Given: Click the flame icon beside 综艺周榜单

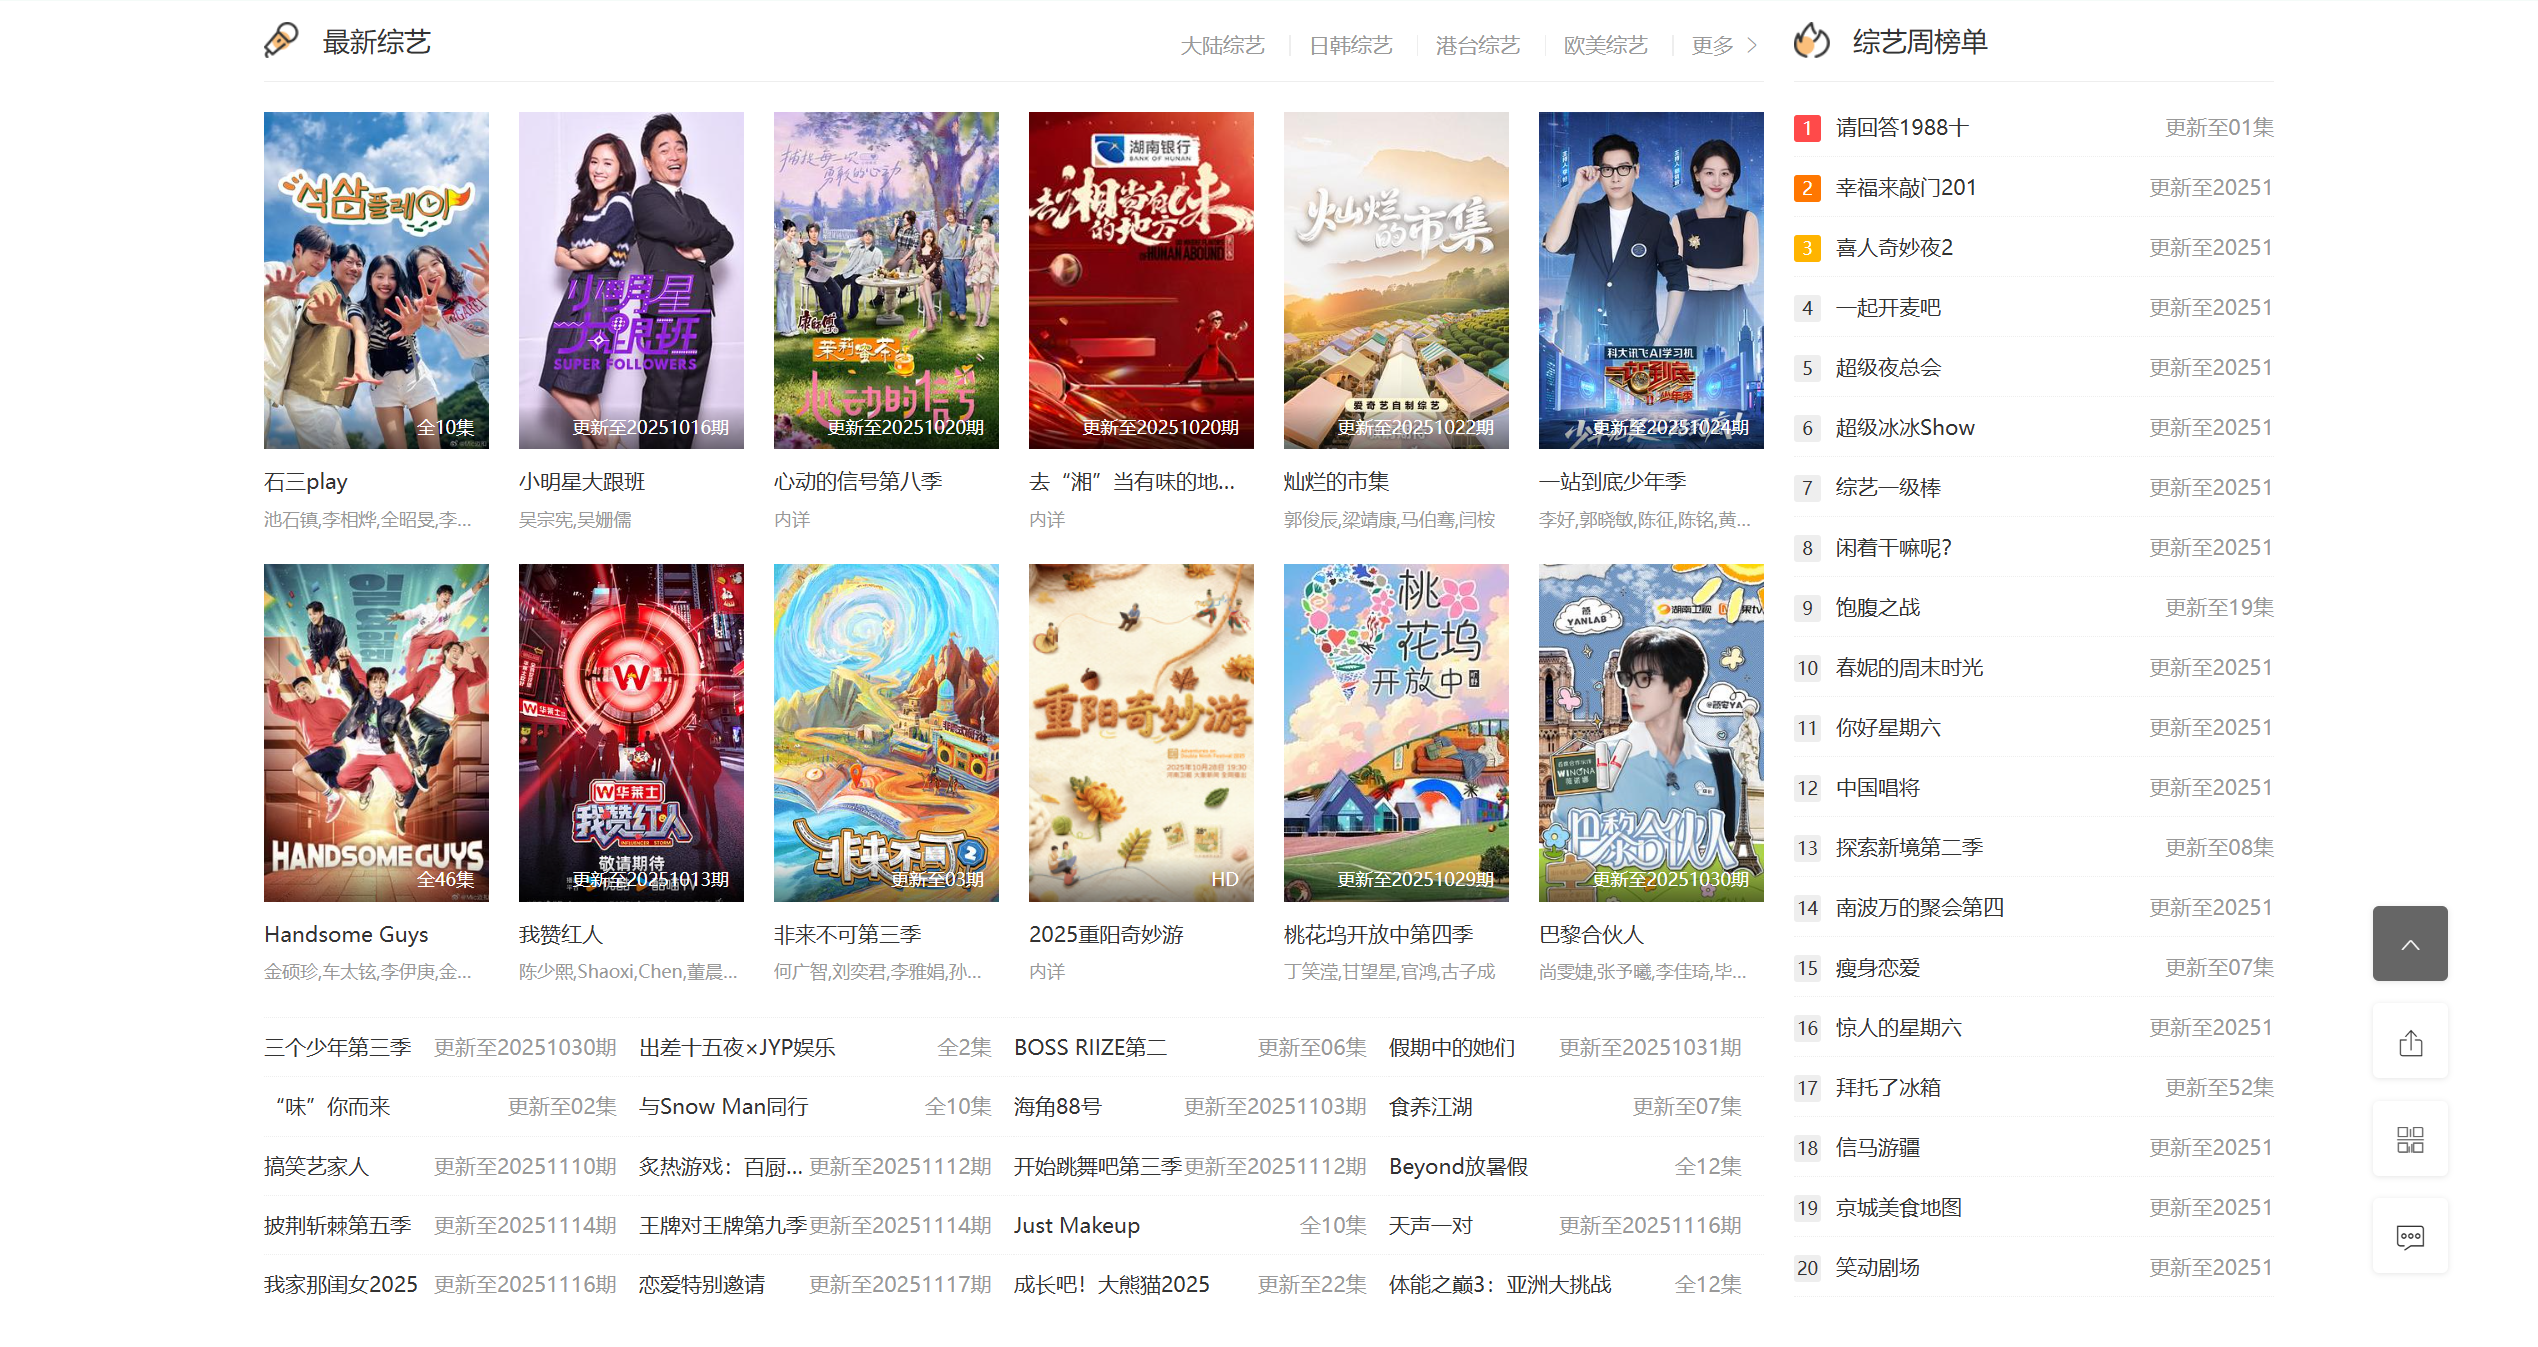Looking at the screenshot, I should 1811,42.
